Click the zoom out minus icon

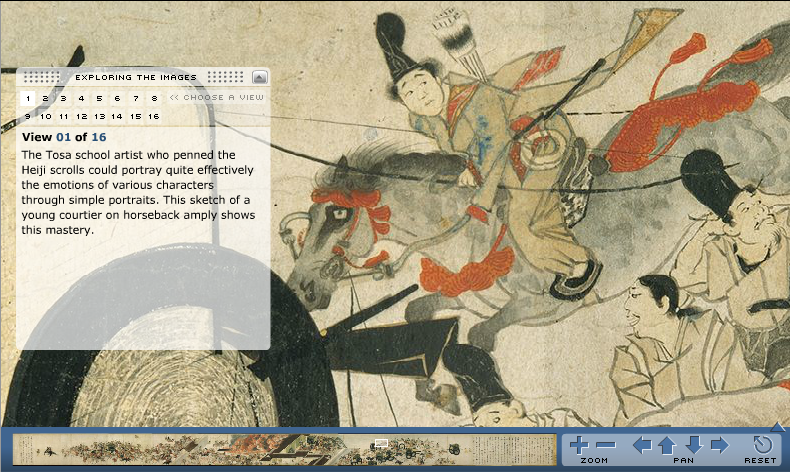tap(606, 445)
